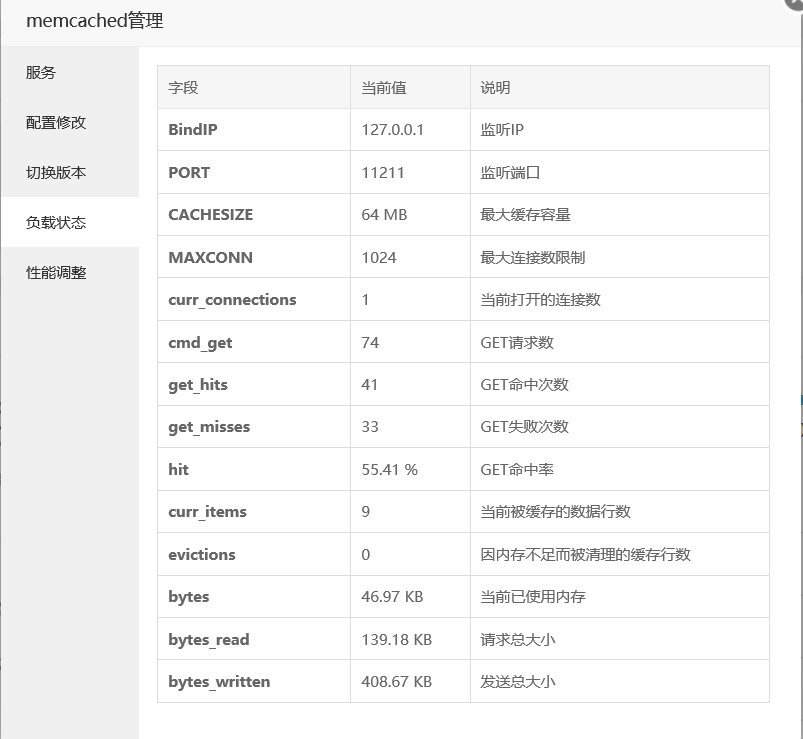Click the 64 MB value
The height and width of the screenshot is (739, 803).
(x=384, y=215)
